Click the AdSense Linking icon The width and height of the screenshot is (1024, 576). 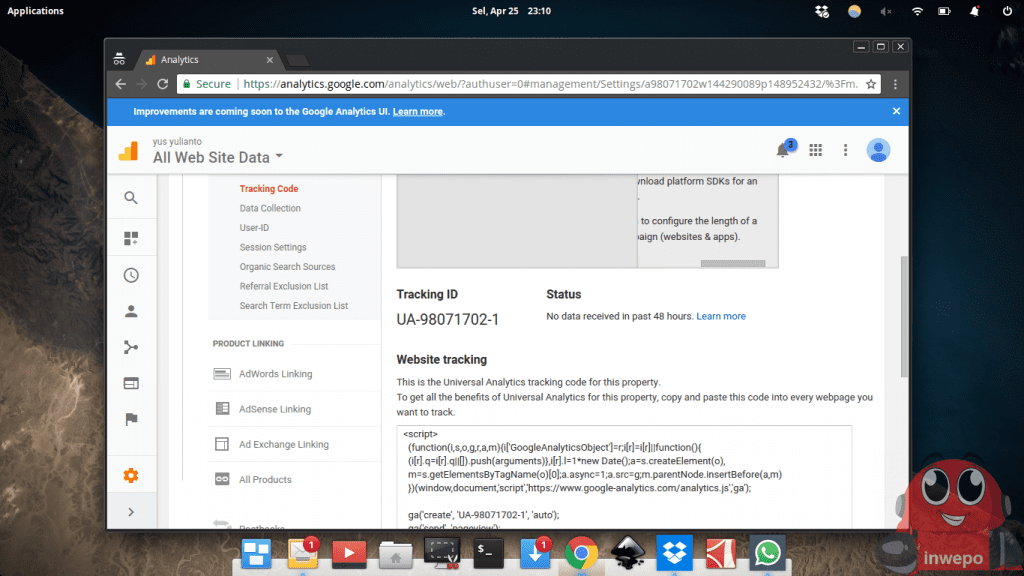tap(222, 409)
